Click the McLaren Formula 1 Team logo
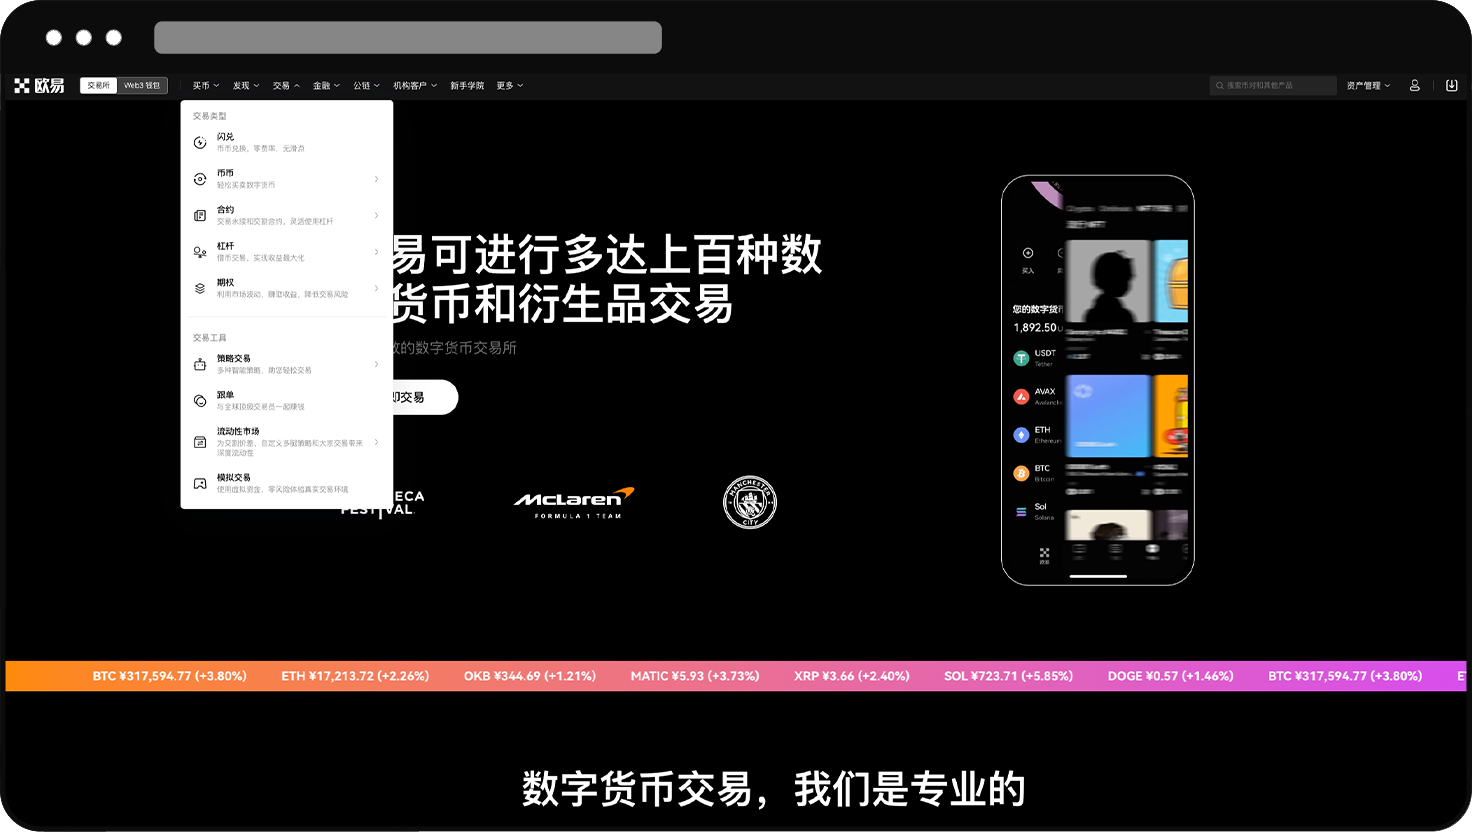This screenshot has height=832, width=1472. pos(574,503)
